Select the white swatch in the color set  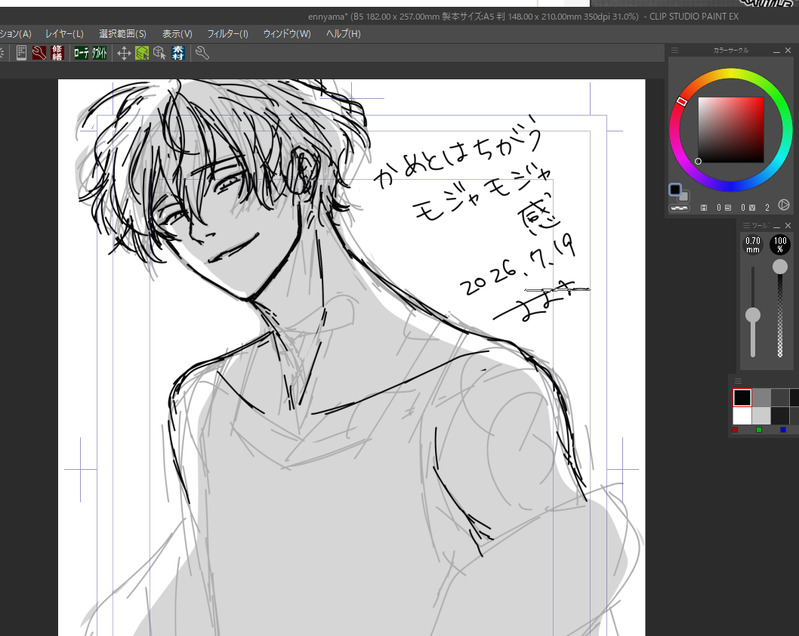pos(742,415)
